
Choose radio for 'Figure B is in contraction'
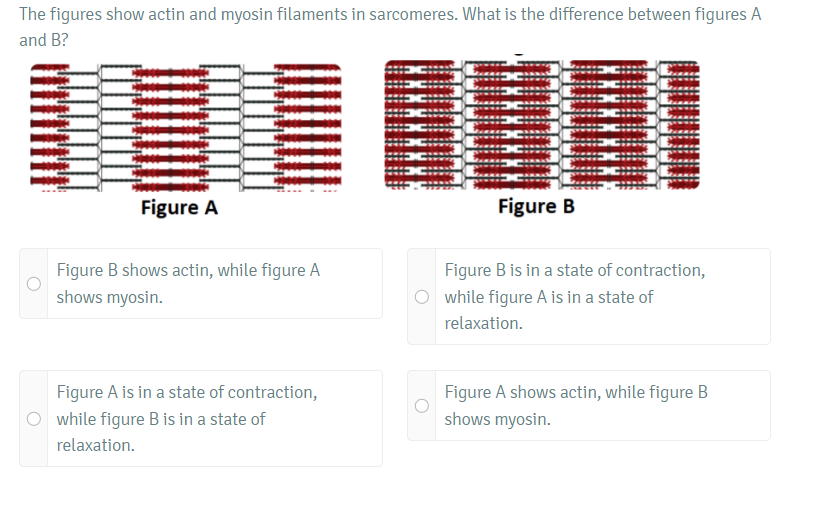pyautogui.click(x=422, y=297)
